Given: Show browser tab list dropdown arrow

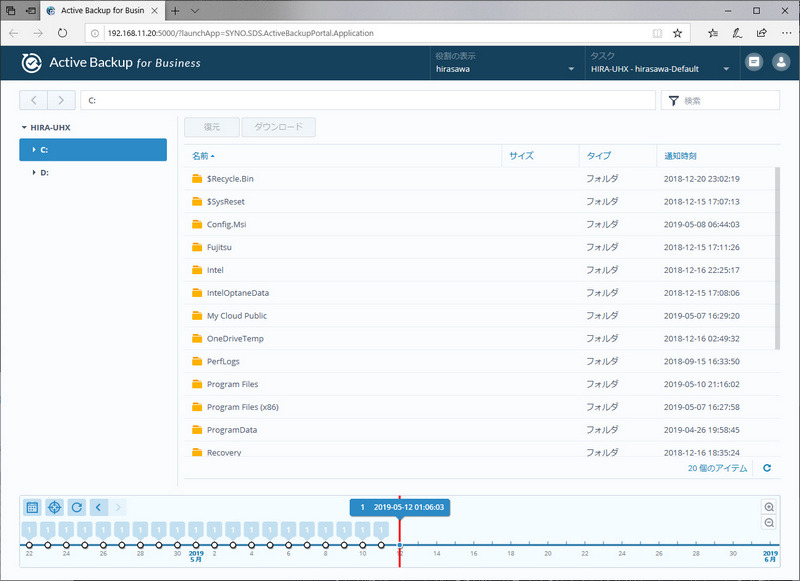Looking at the screenshot, I should (x=195, y=11).
